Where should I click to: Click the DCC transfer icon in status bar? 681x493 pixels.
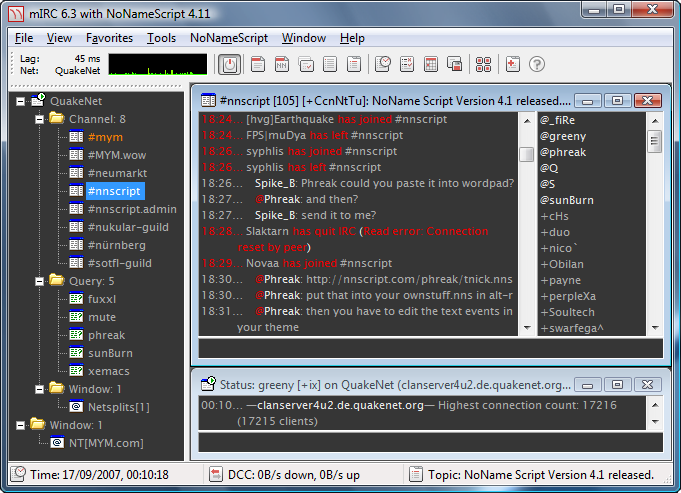click(x=215, y=474)
